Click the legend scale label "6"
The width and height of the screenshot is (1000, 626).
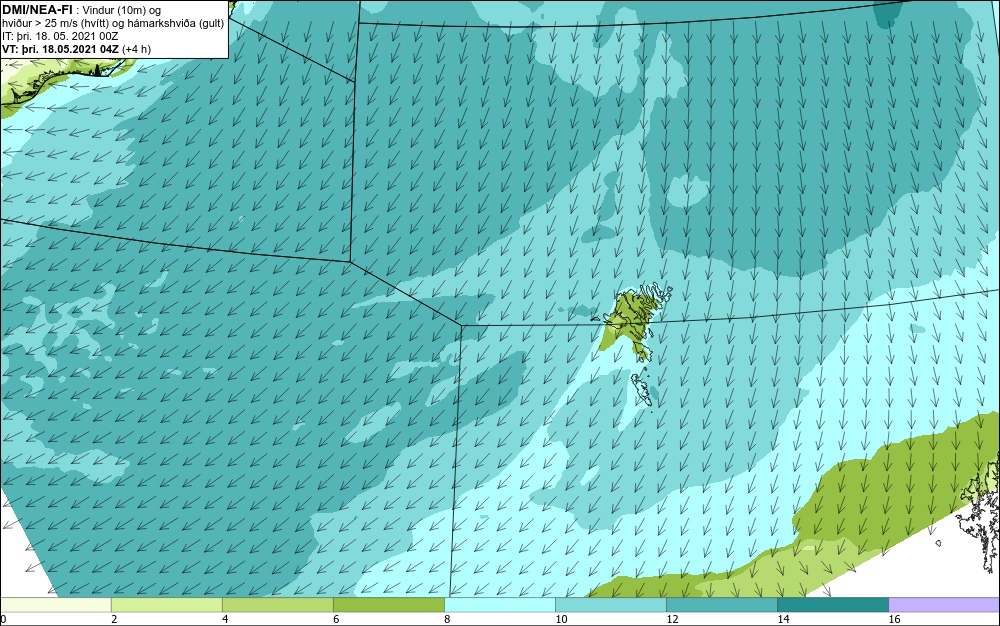pos(336,620)
